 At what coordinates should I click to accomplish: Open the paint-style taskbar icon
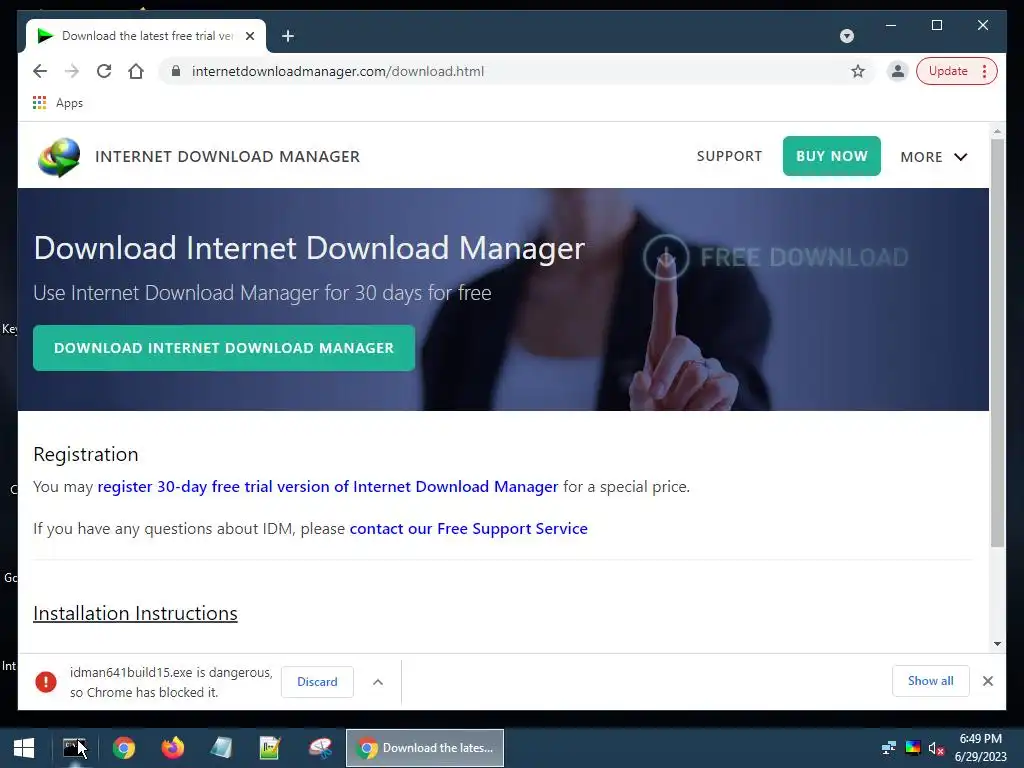click(x=320, y=748)
